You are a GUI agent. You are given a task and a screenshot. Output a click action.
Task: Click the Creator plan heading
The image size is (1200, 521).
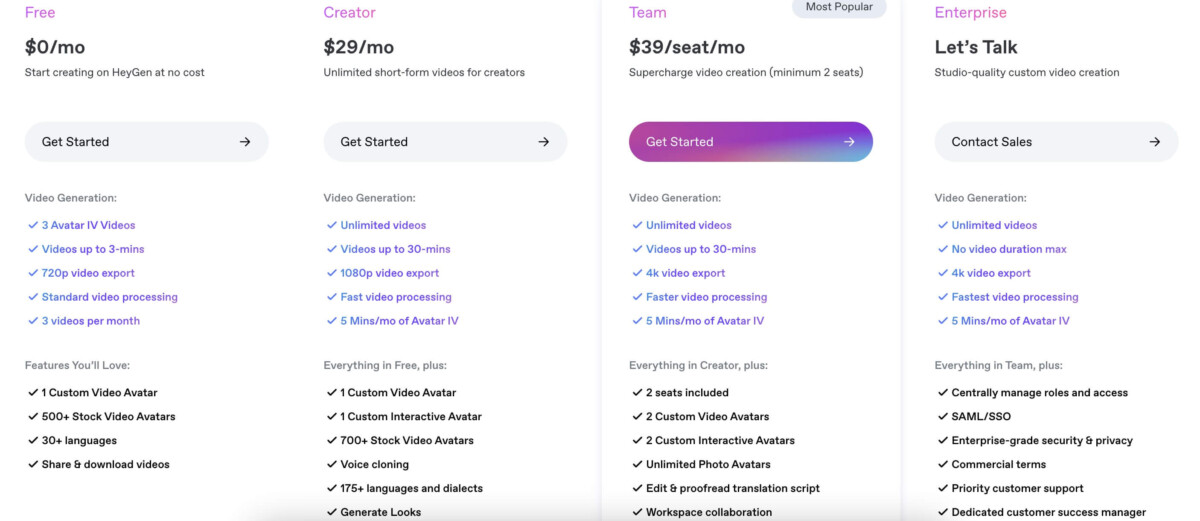coord(350,13)
